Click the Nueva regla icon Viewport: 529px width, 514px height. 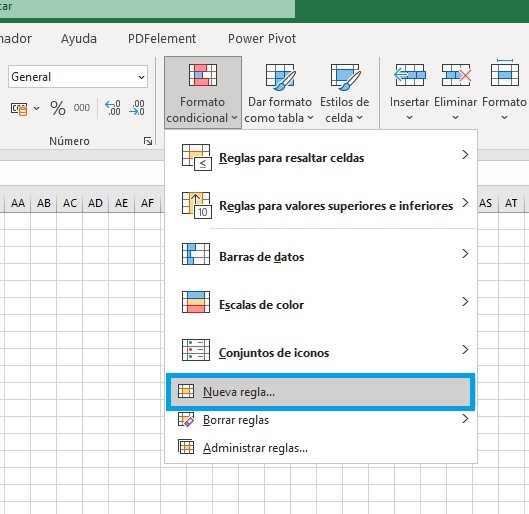click(x=186, y=391)
